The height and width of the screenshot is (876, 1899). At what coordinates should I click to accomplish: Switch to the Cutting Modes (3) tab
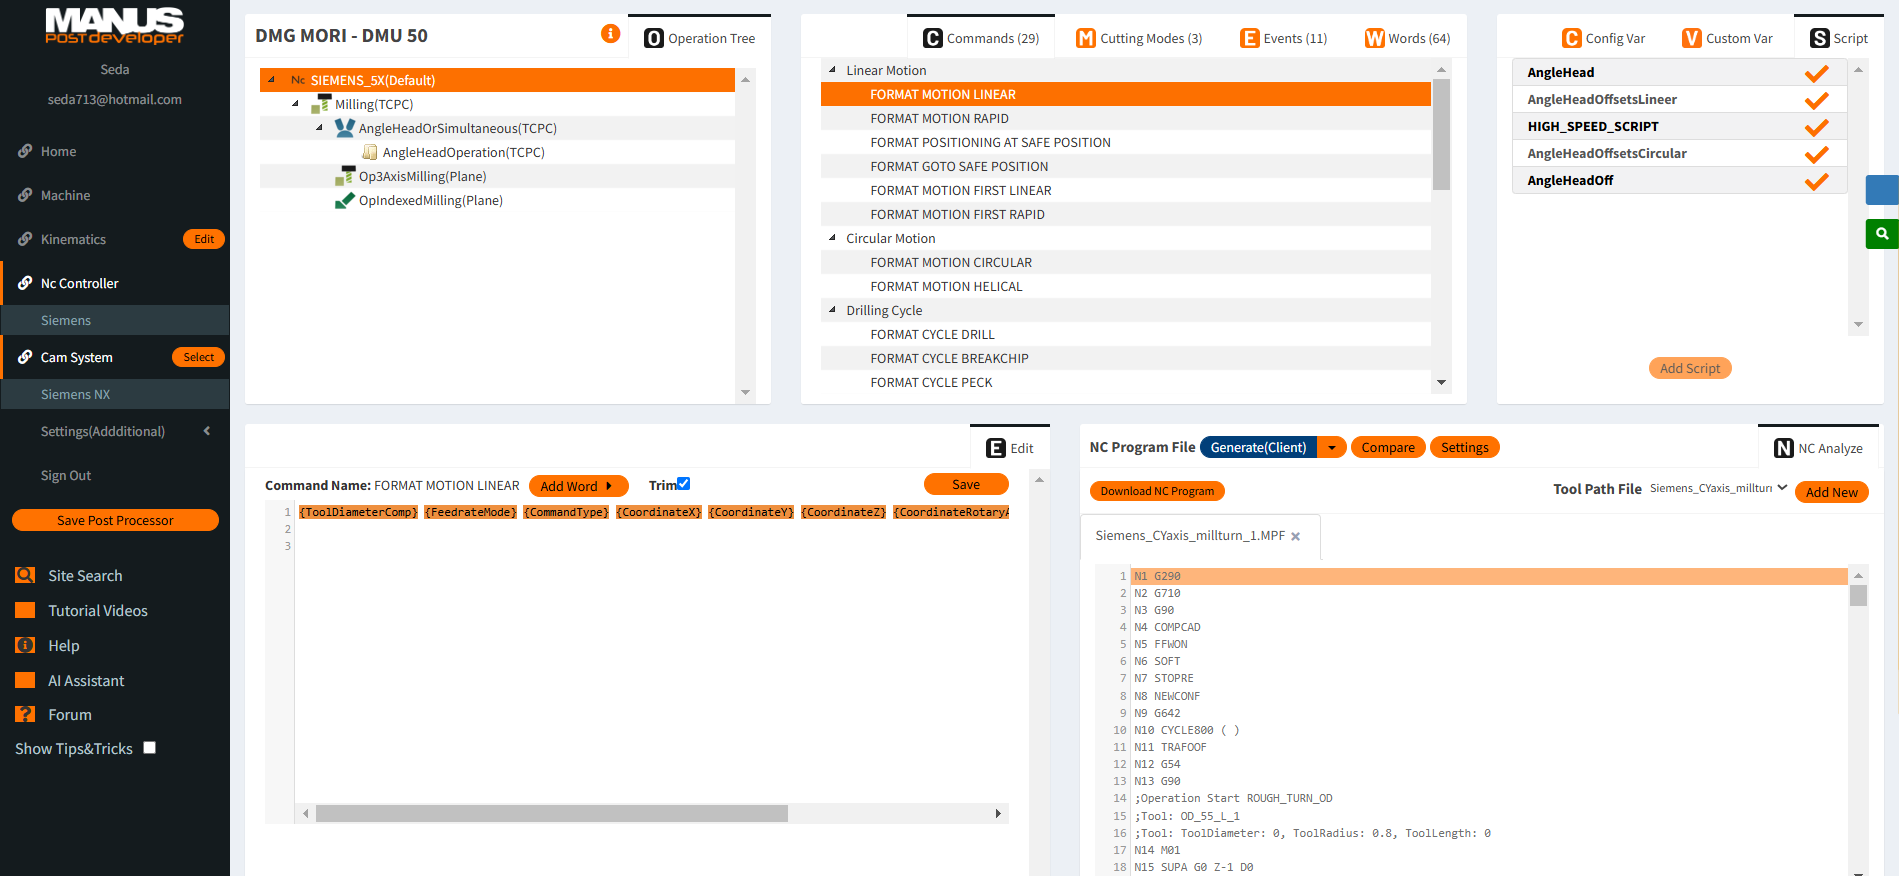point(1139,38)
